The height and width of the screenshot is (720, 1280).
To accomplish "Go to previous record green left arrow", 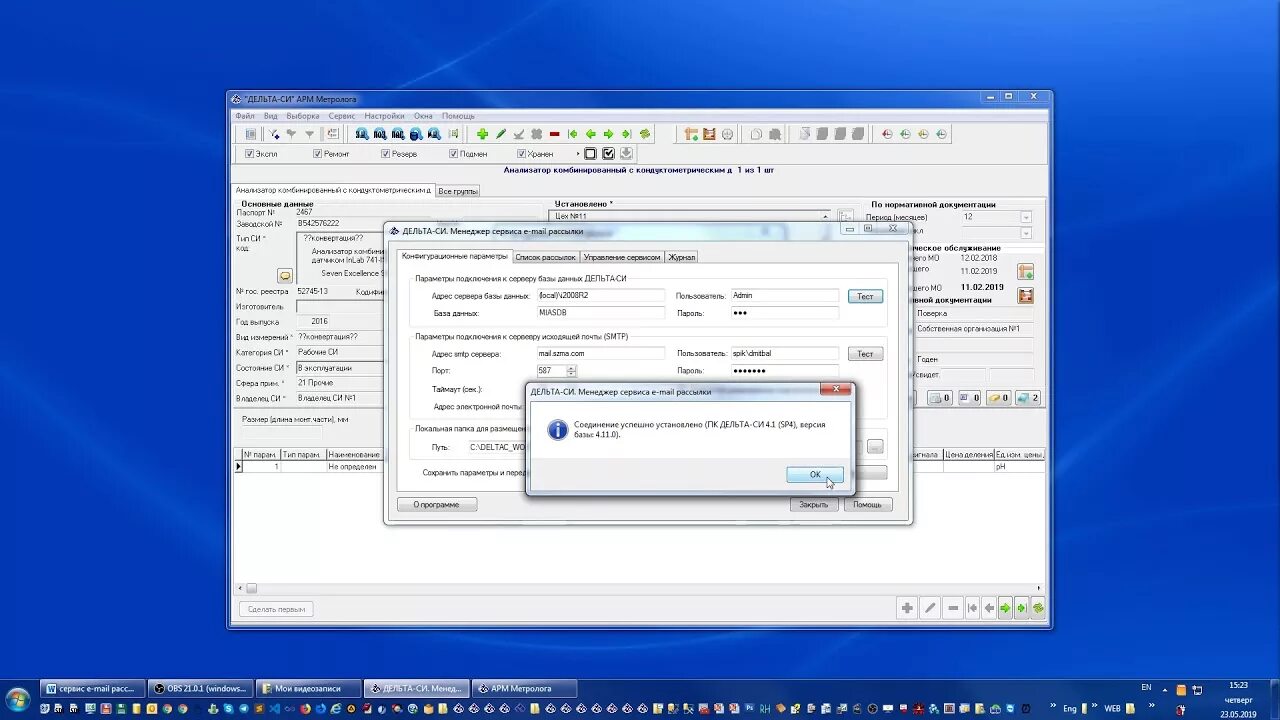I will [591, 134].
